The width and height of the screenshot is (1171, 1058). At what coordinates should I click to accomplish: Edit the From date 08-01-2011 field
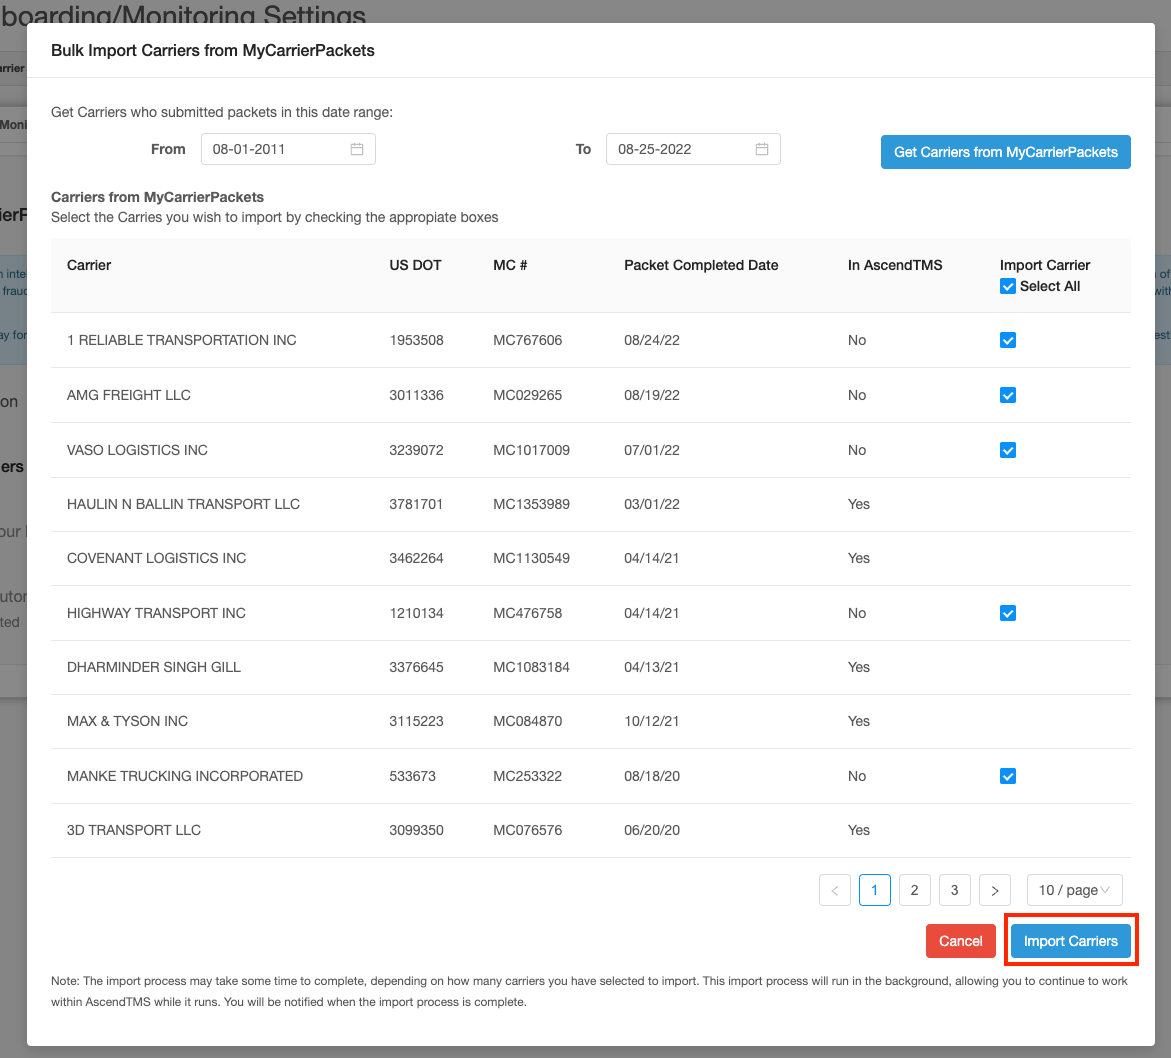coord(288,149)
